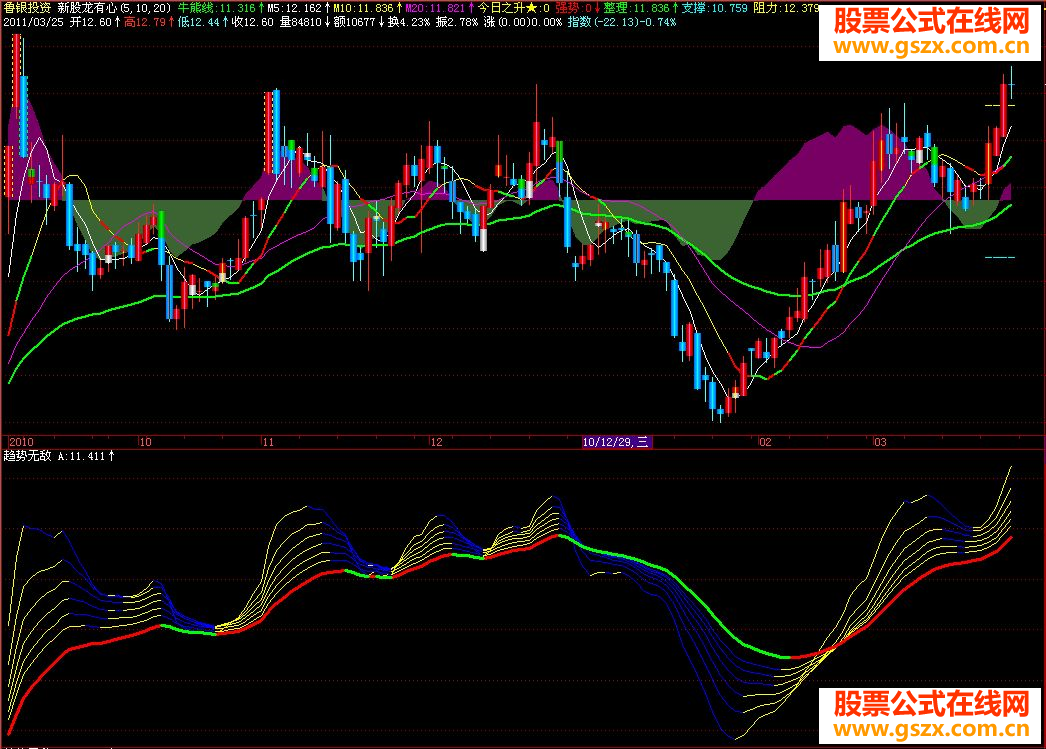
Task: Click the up arrow after A:11.411
Action: tap(111, 456)
